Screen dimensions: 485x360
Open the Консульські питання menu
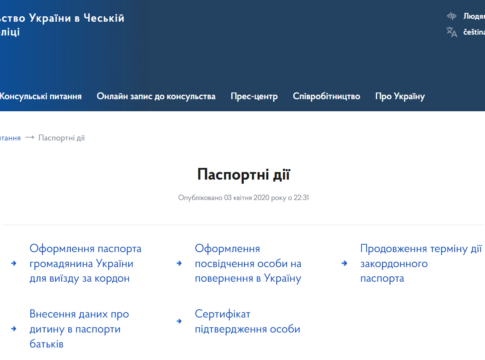(x=40, y=96)
